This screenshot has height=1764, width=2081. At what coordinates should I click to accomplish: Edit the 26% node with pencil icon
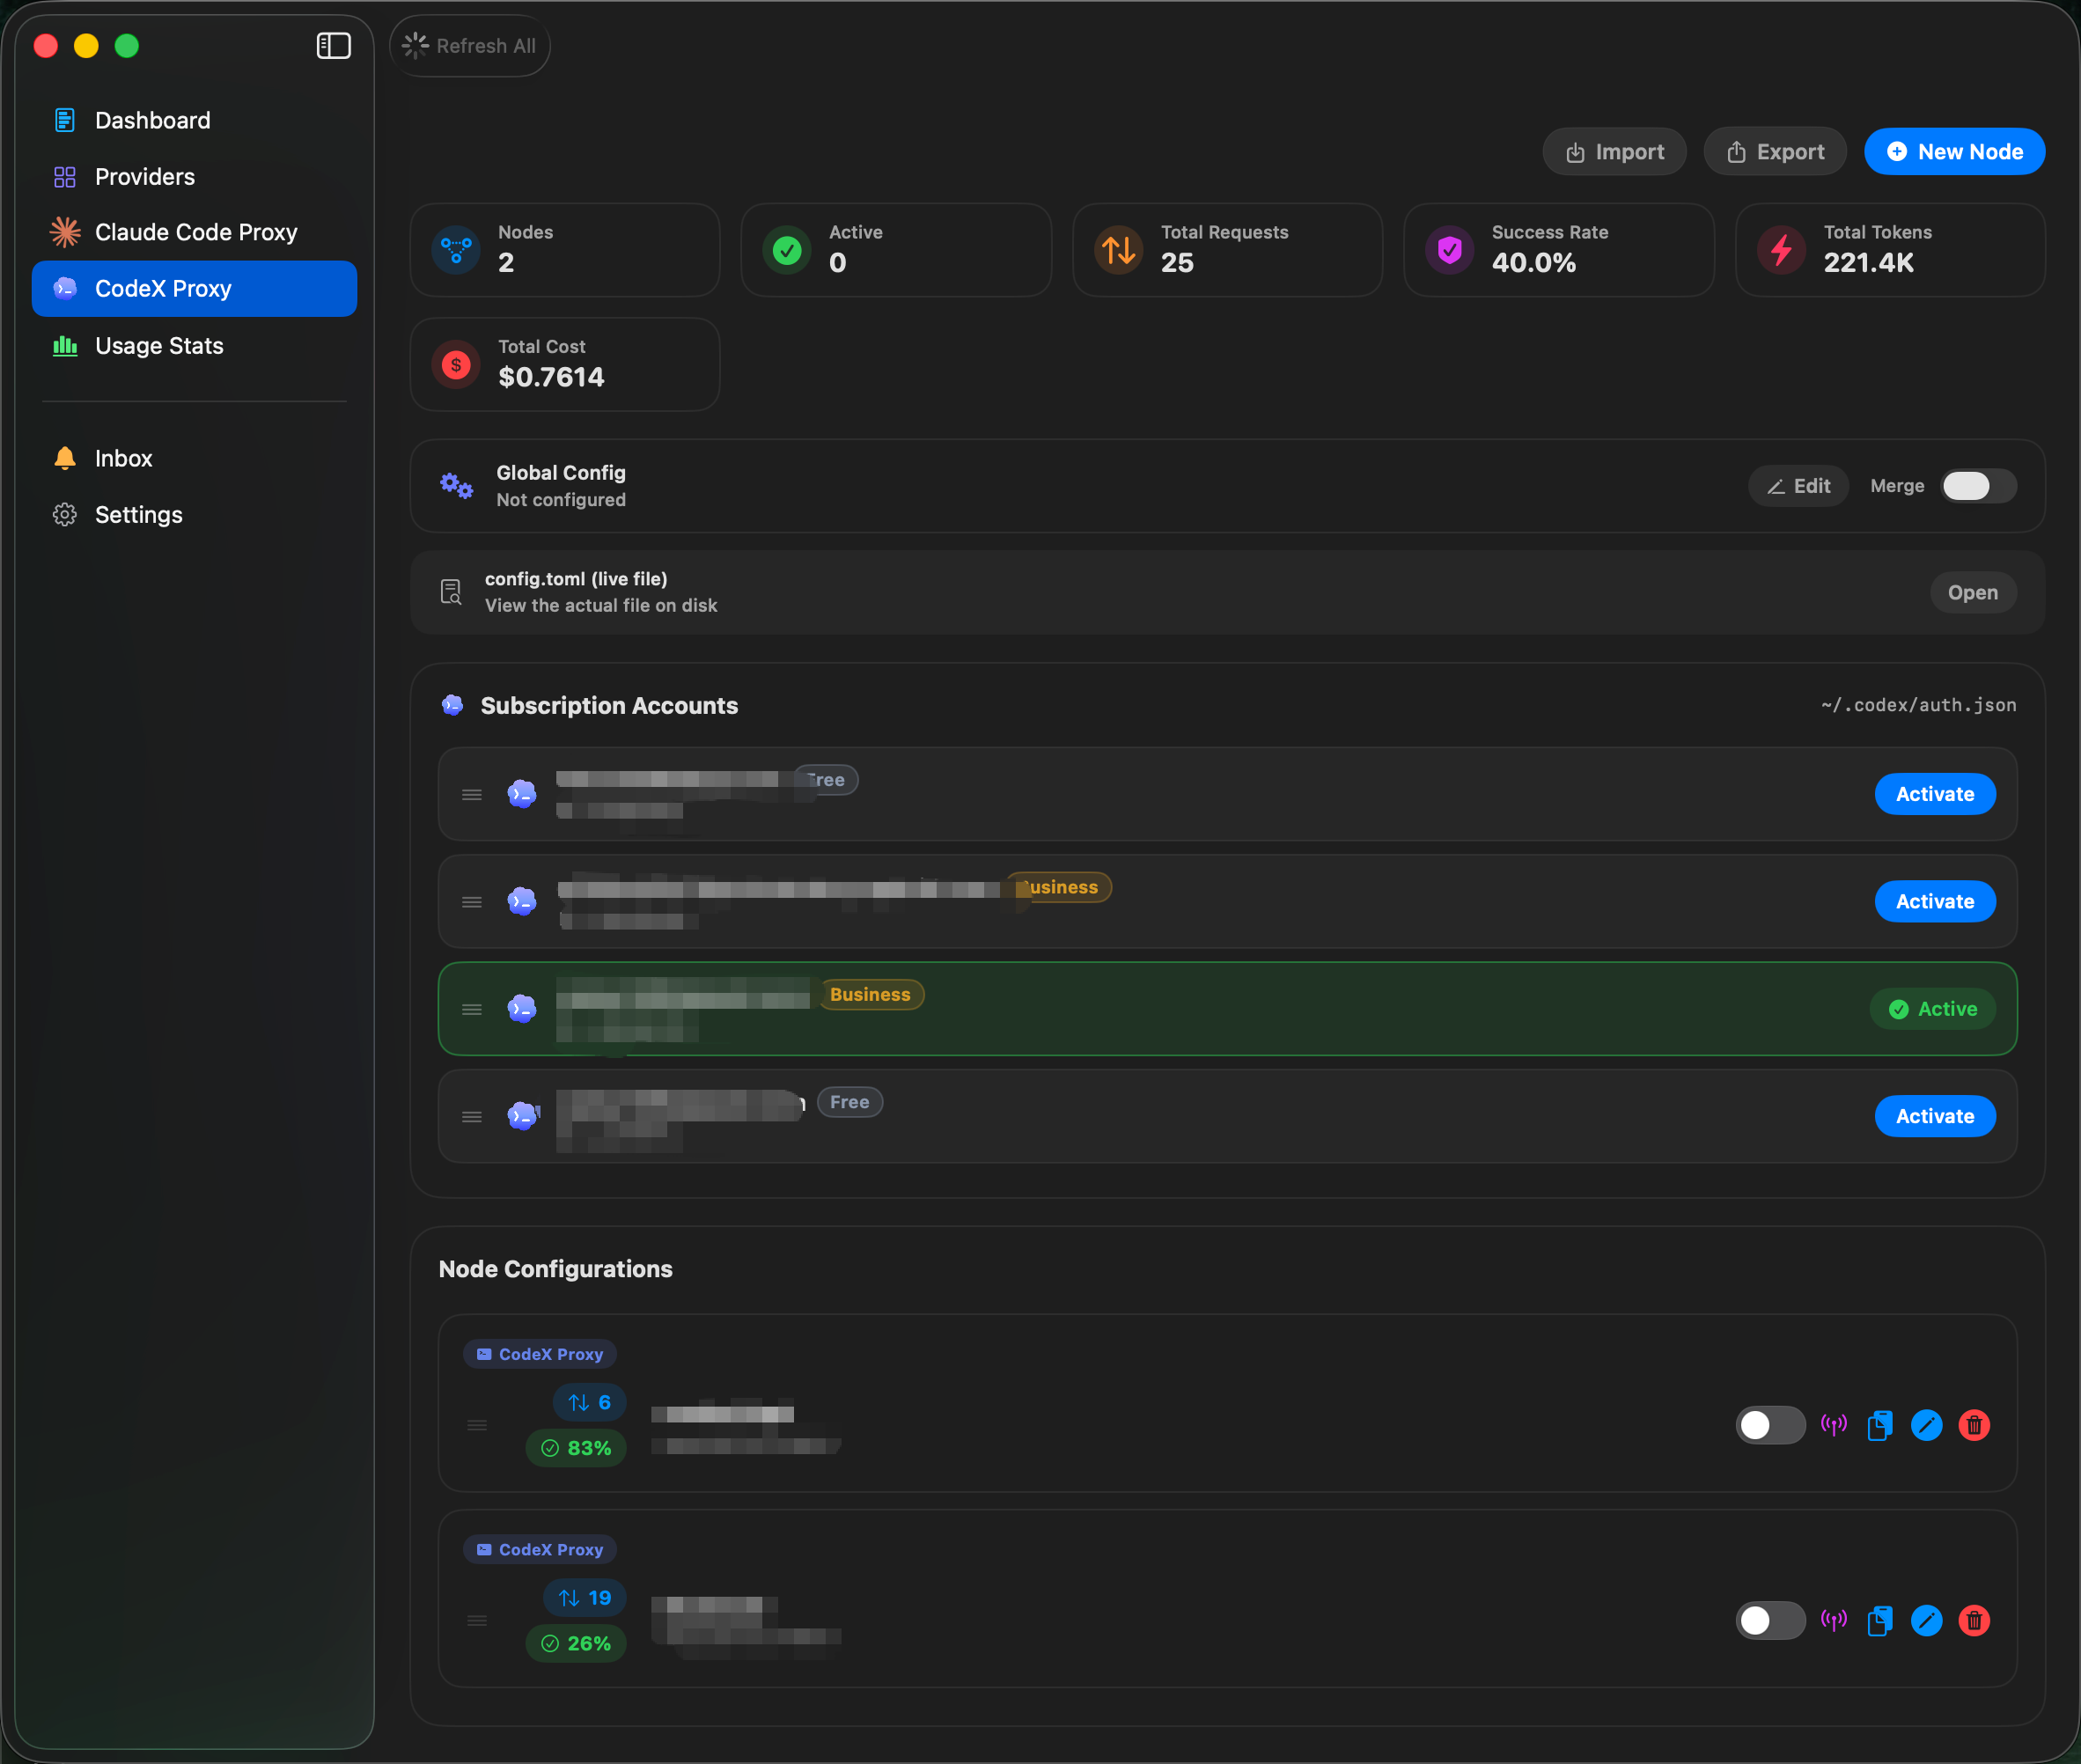(x=1926, y=1620)
